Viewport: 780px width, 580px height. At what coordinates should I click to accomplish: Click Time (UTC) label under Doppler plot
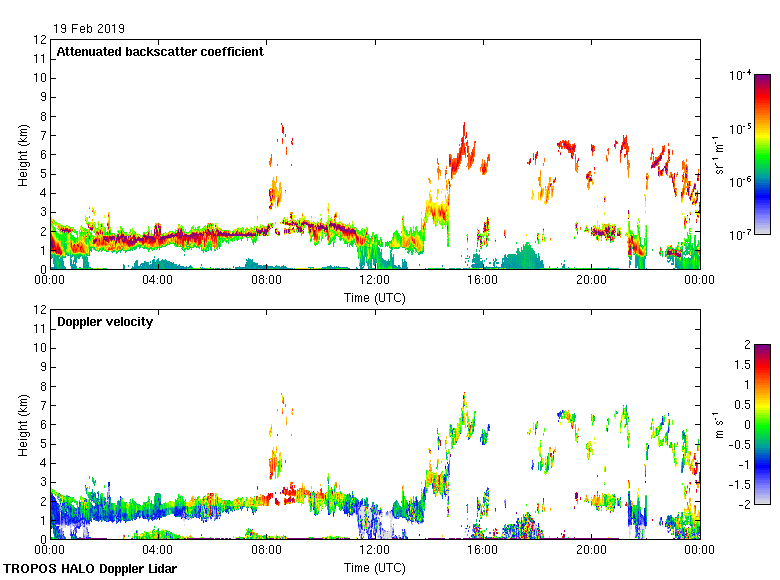[x=375, y=568]
